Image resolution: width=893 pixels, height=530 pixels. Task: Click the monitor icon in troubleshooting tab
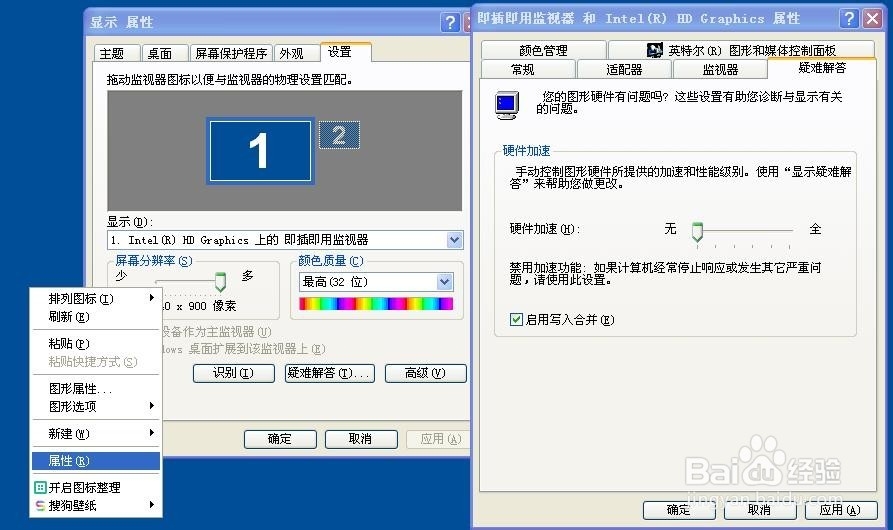point(507,105)
